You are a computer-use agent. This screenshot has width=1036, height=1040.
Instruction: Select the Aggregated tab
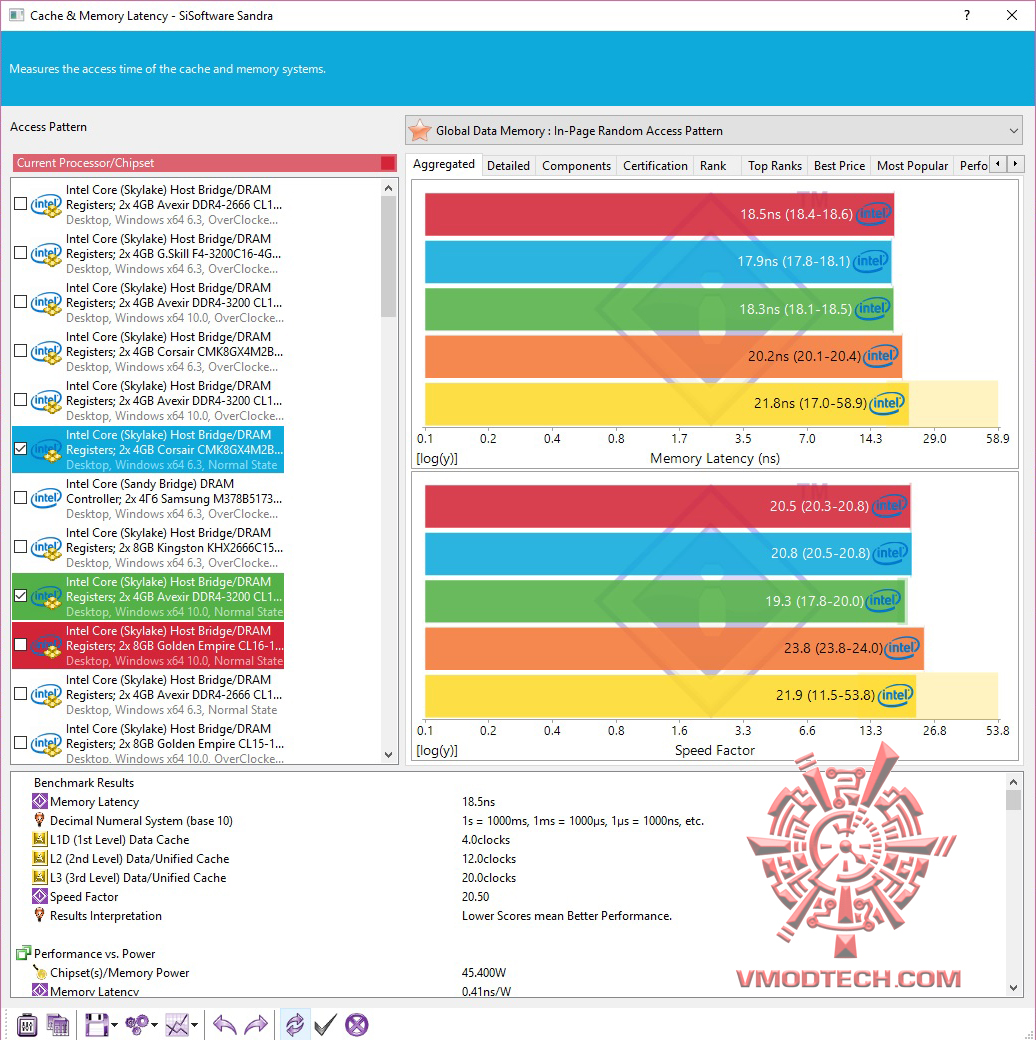click(444, 164)
